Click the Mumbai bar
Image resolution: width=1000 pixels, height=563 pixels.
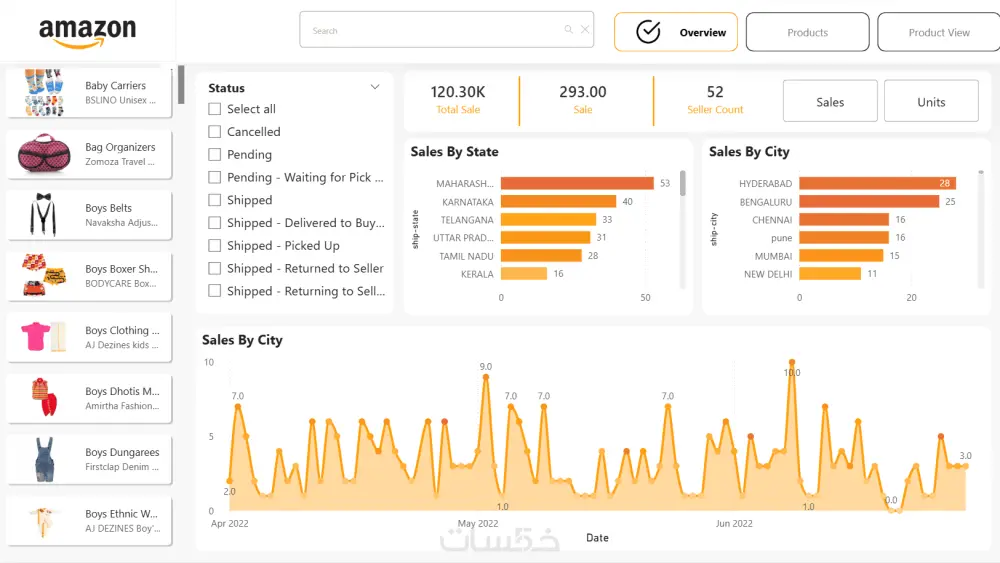841,256
